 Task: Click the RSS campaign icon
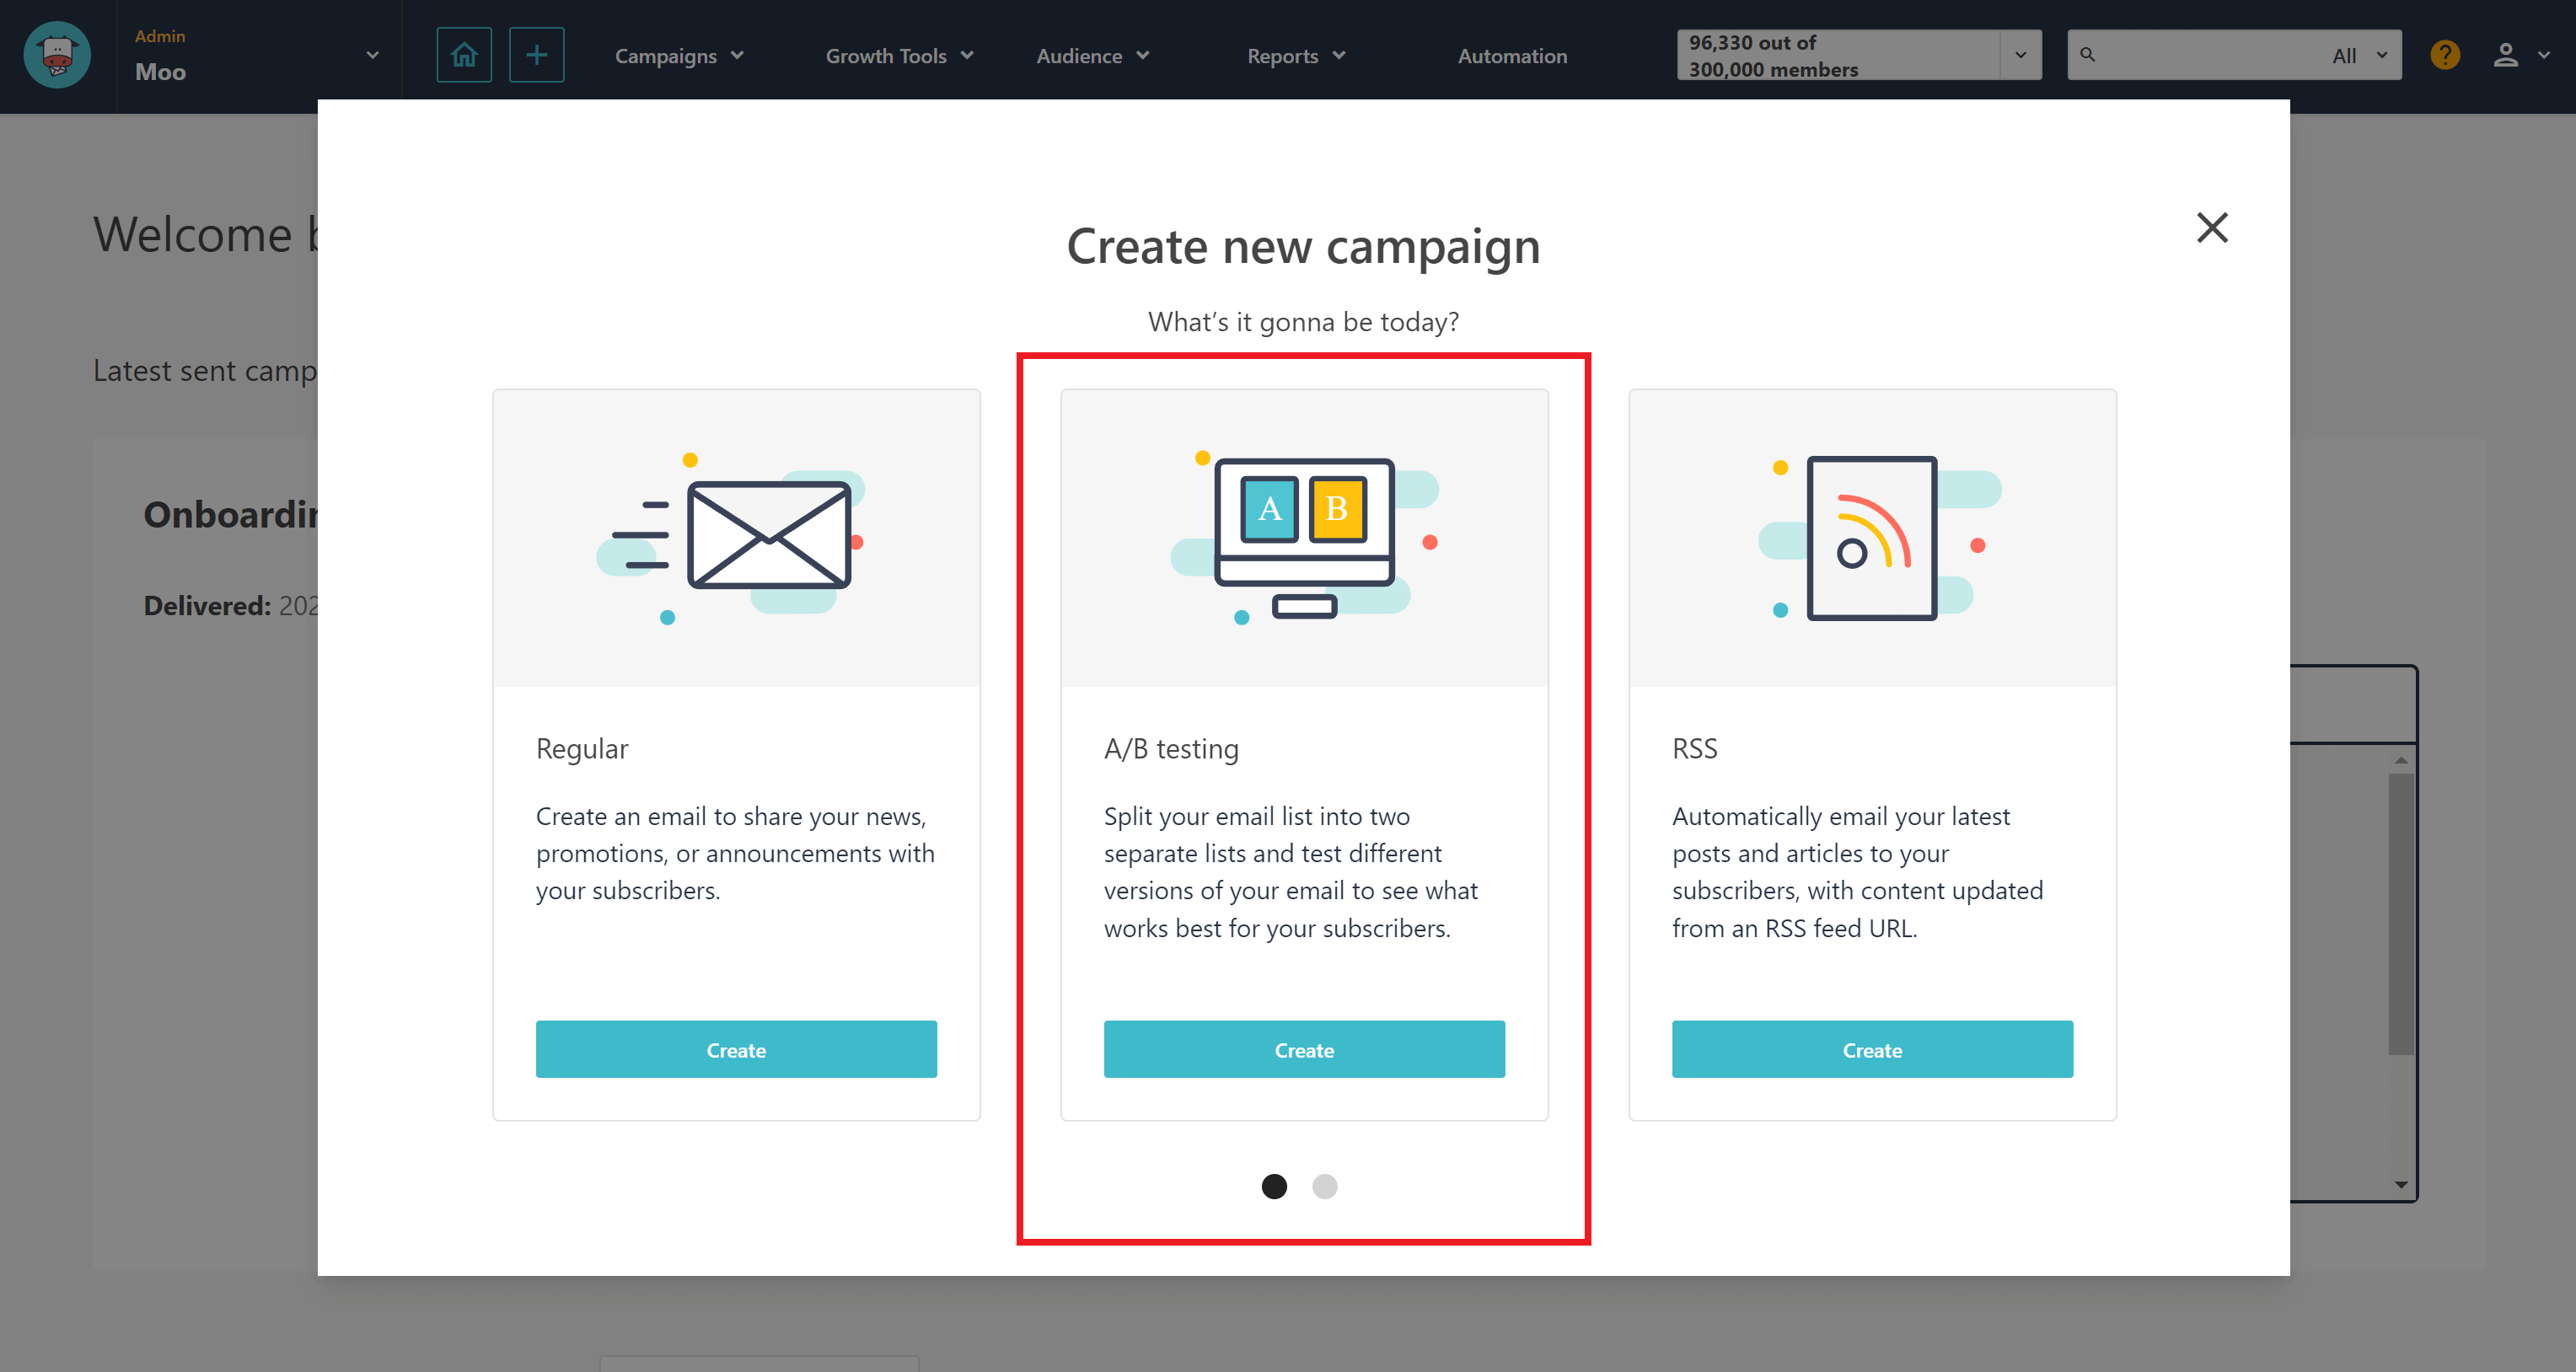[x=1870, y=535]
